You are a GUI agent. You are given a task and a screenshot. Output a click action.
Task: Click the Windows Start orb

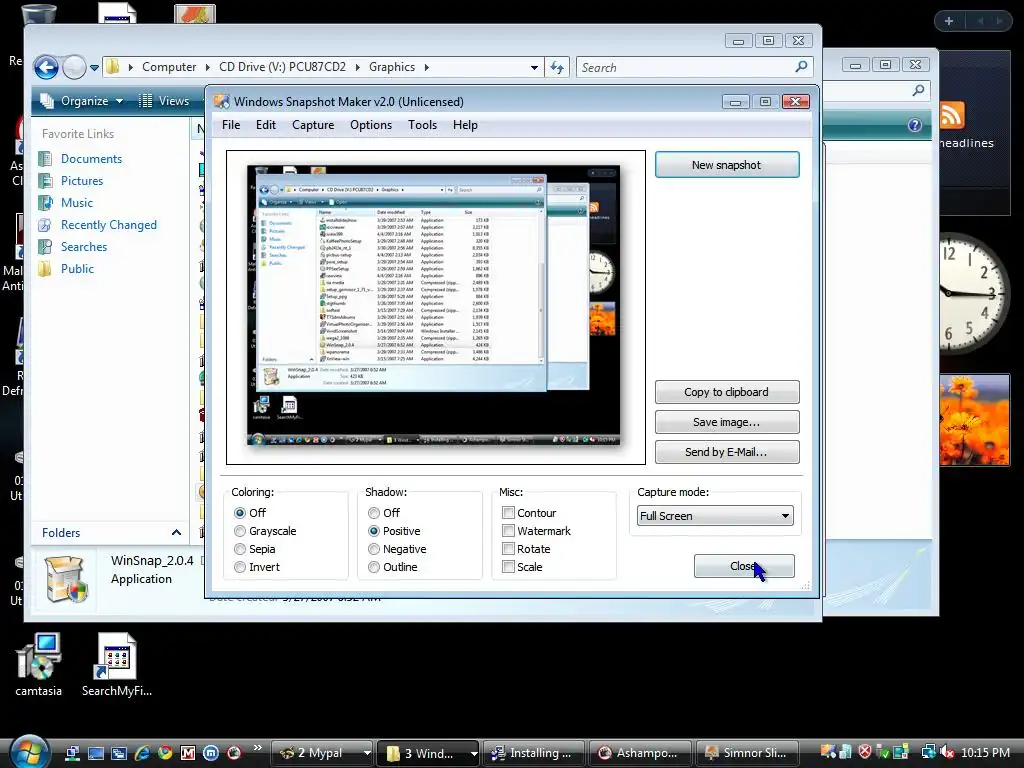point(29,752)
